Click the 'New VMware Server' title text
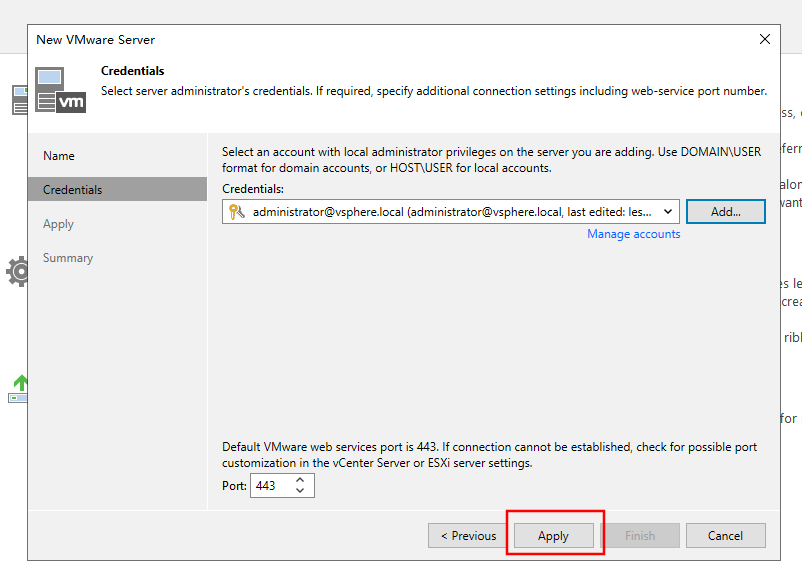Image resolution: width=802 pixels, height=582 pixels. pos(96,40)
